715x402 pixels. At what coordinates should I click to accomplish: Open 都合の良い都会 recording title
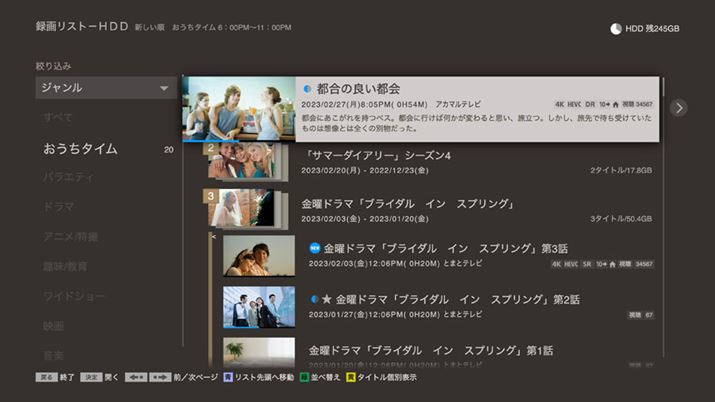(358, 88)
